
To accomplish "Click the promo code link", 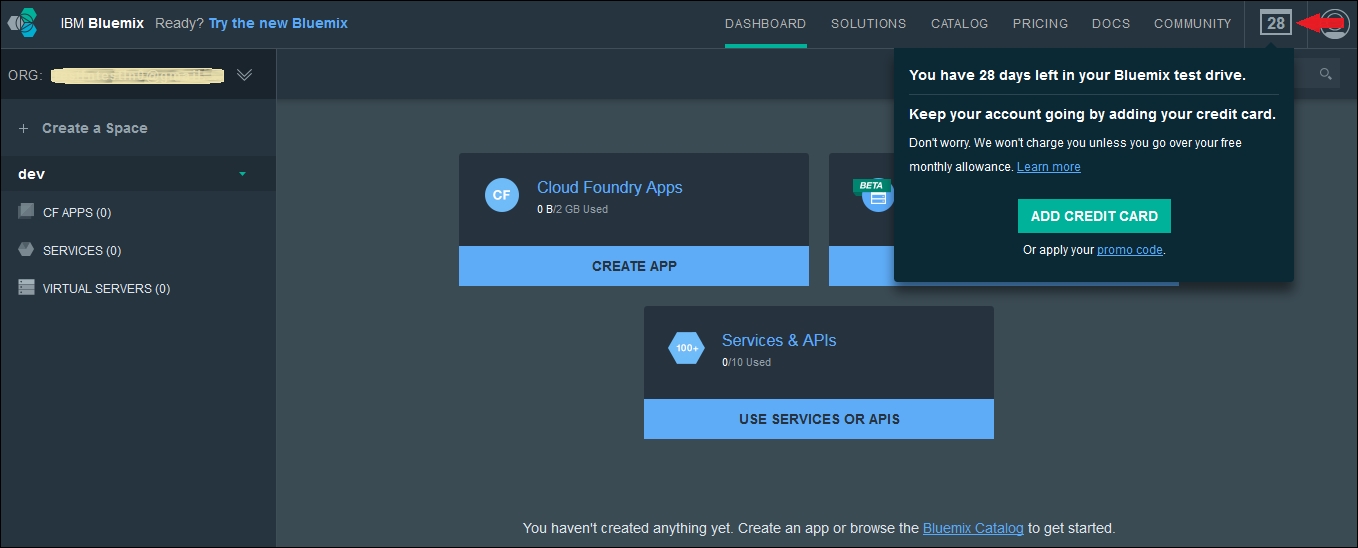I will click(x=1130, y=250).
